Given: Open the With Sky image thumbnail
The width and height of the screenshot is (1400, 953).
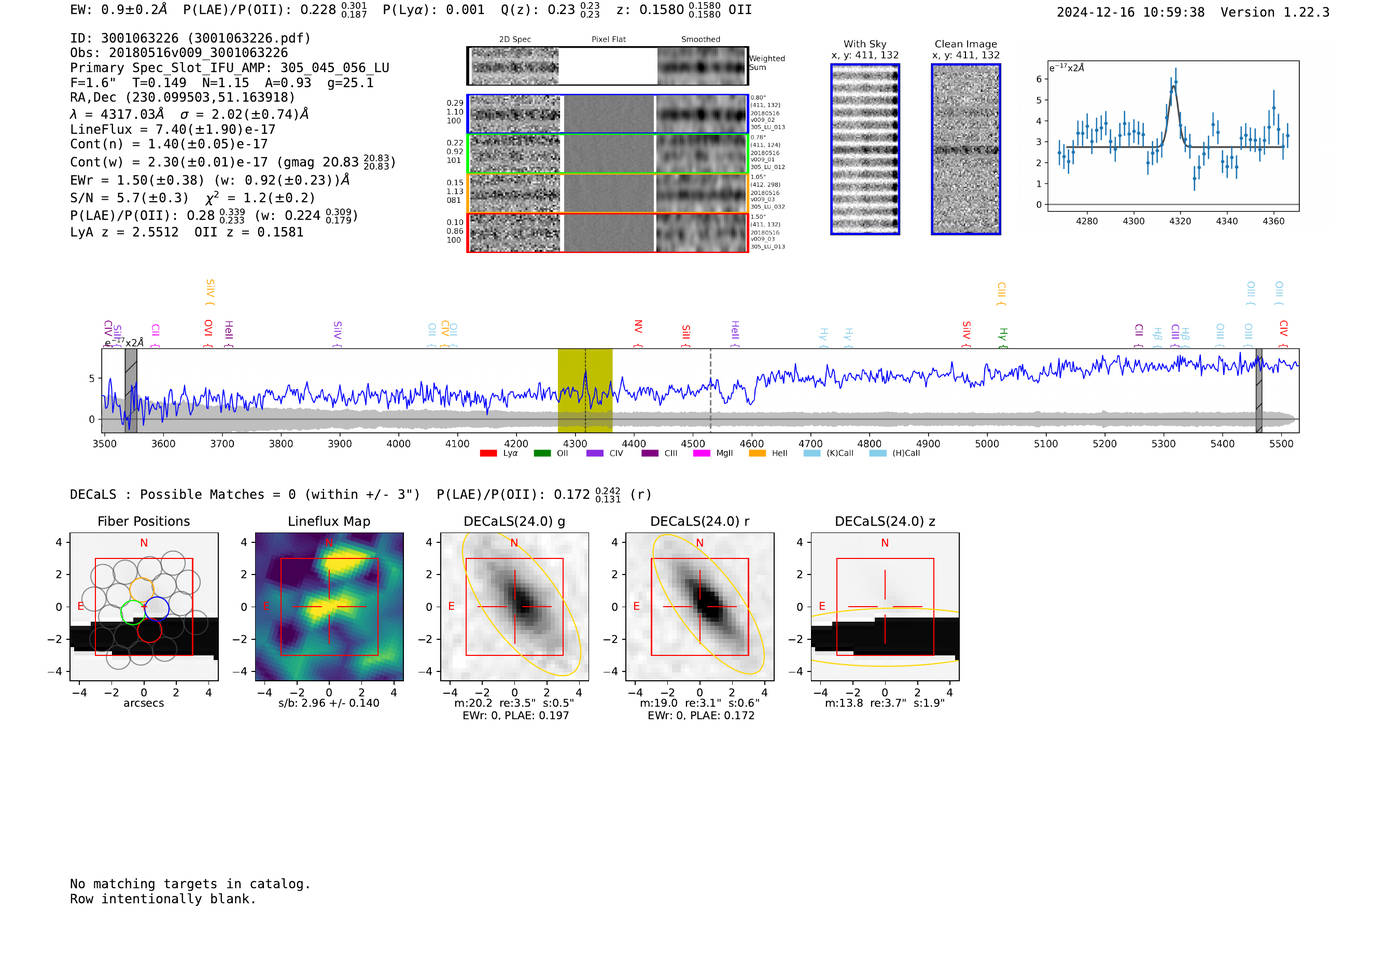Looking at the screenshot, I should point(865,149).
